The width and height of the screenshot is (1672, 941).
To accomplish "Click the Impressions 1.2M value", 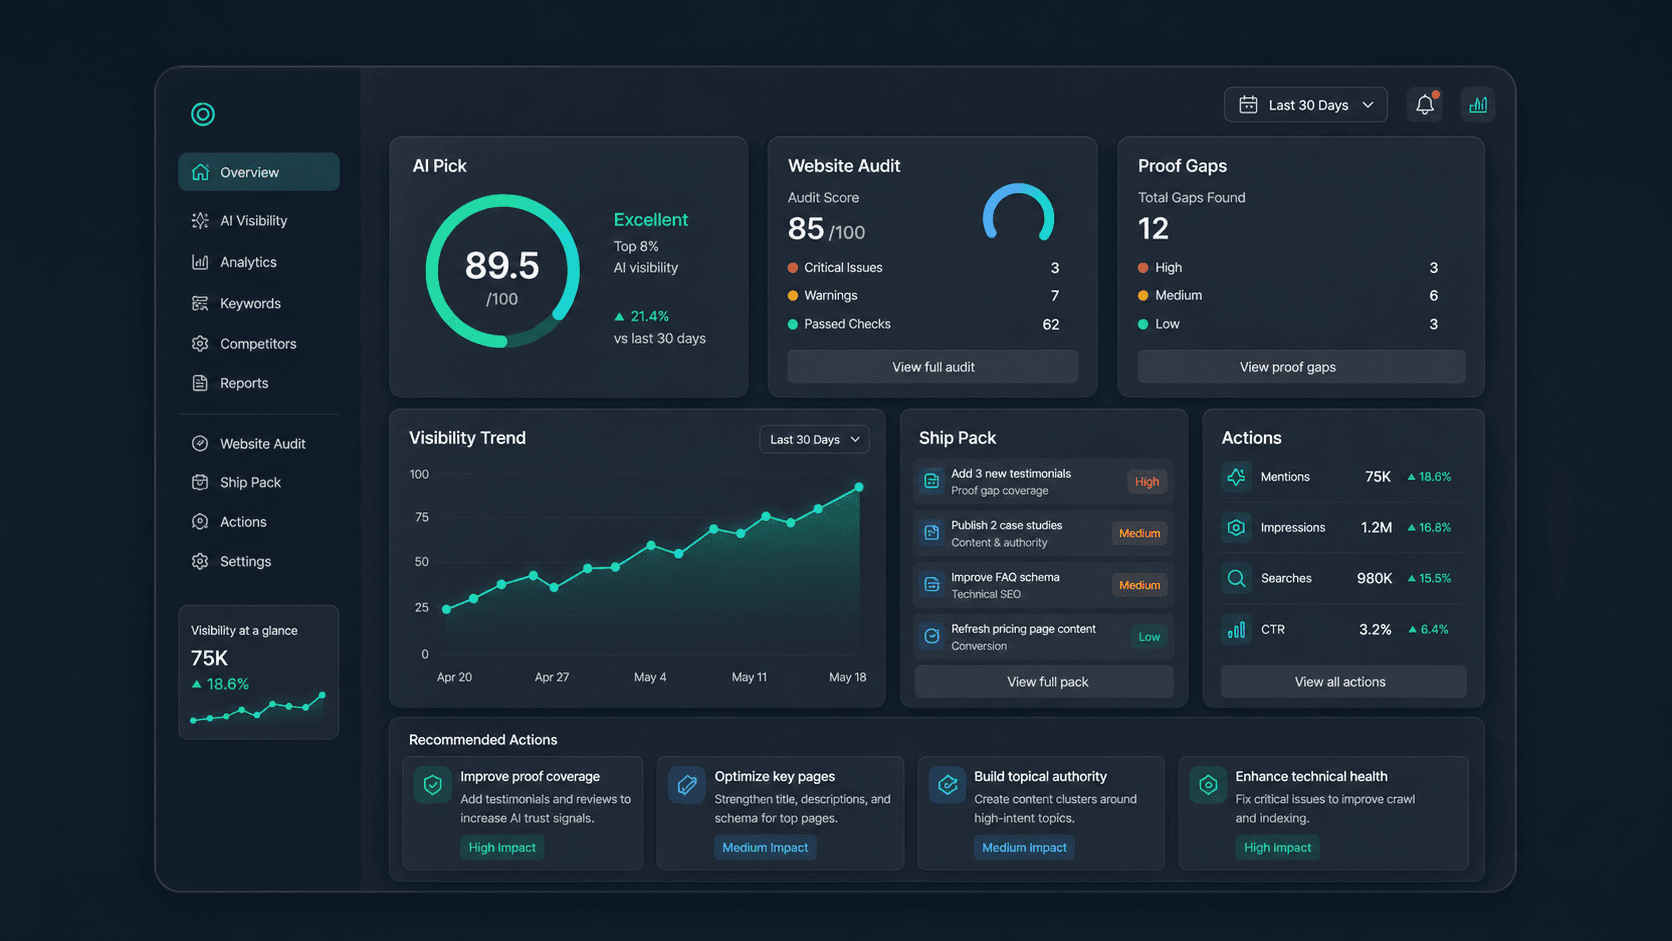I will click(x=1376, y=527).
